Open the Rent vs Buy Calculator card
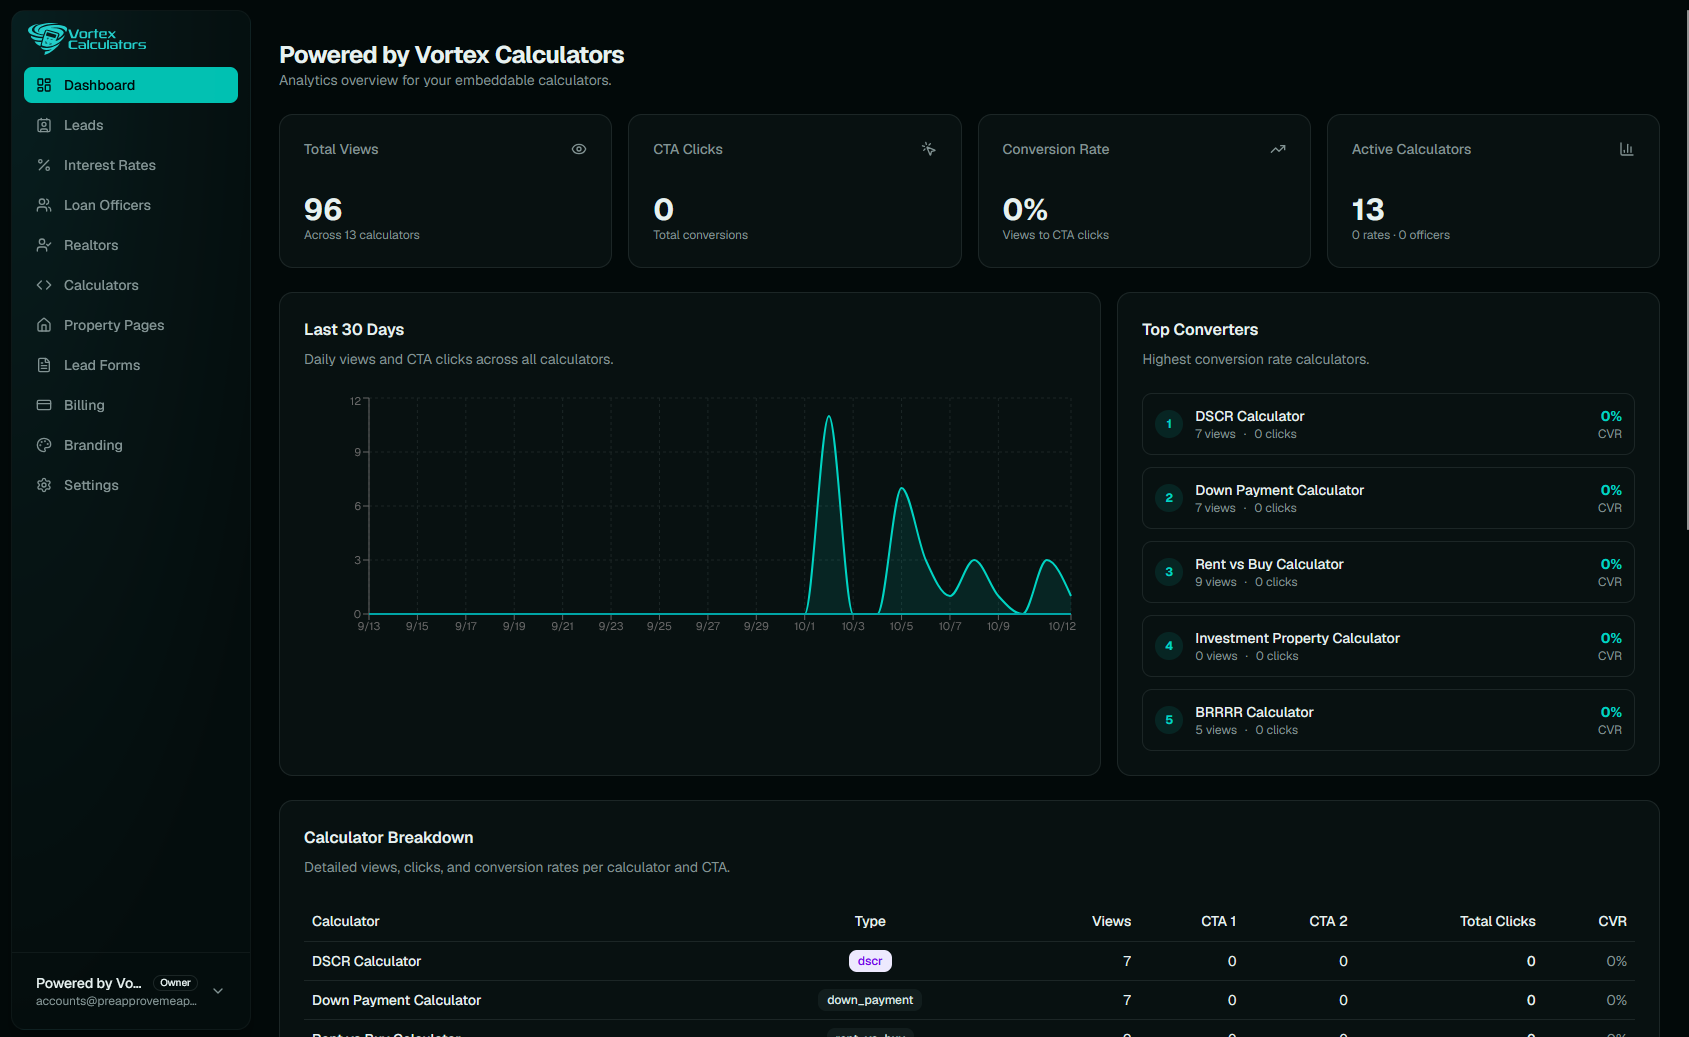 pyautogui.click(x=1388, y=572)
